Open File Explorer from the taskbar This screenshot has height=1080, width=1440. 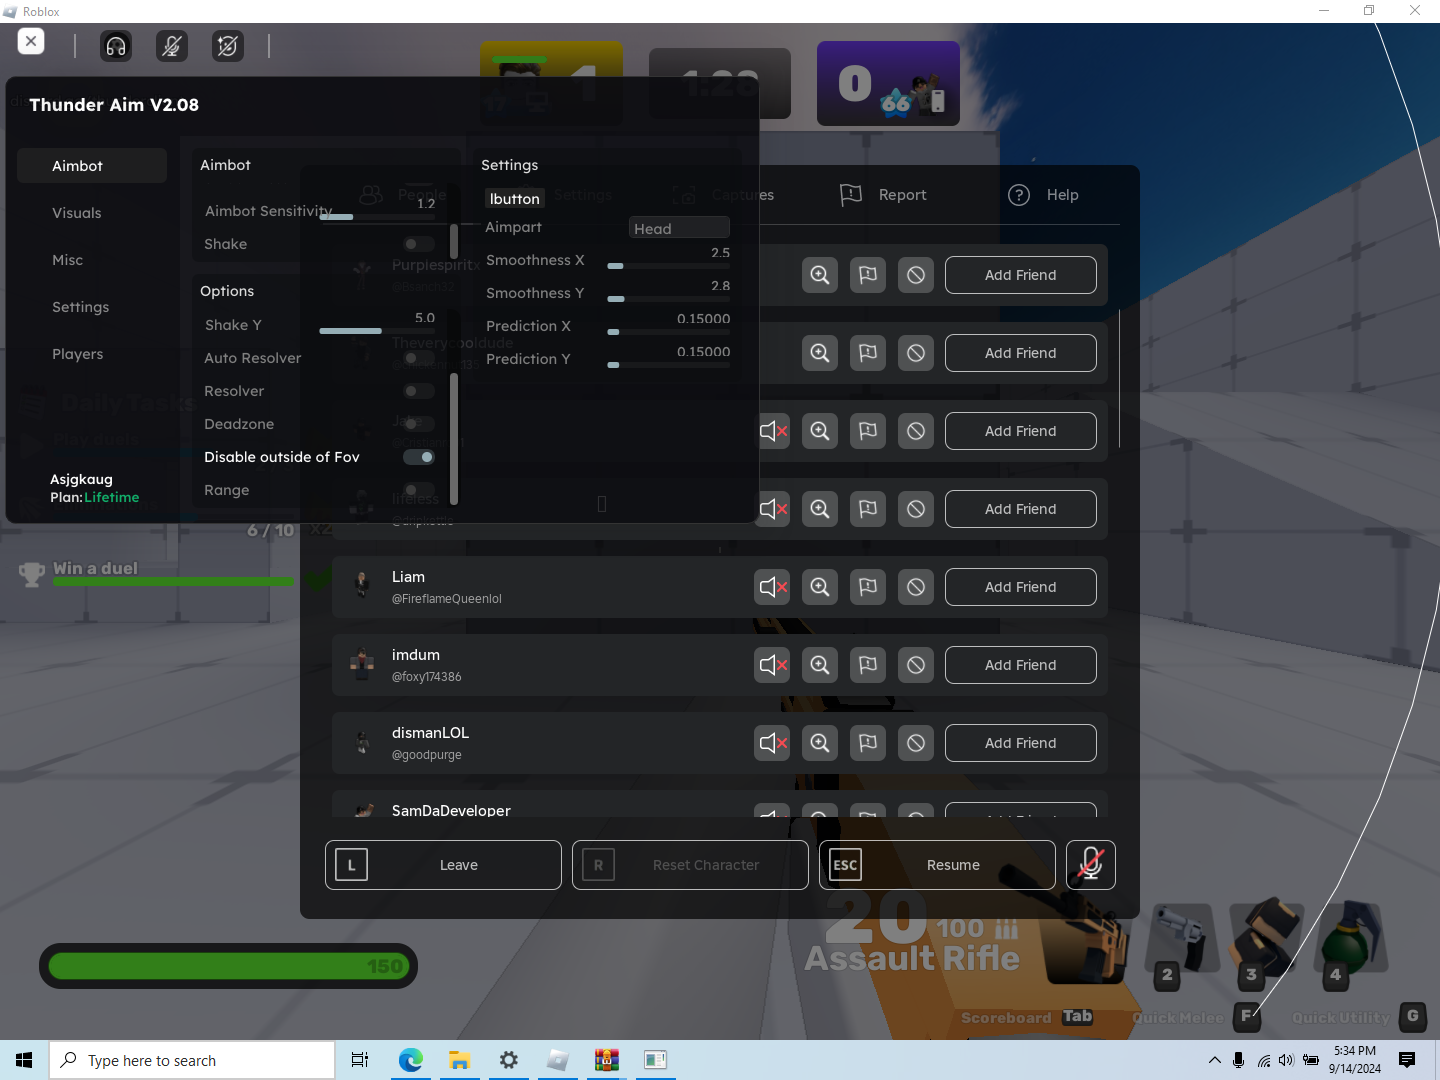[459, 1060]
